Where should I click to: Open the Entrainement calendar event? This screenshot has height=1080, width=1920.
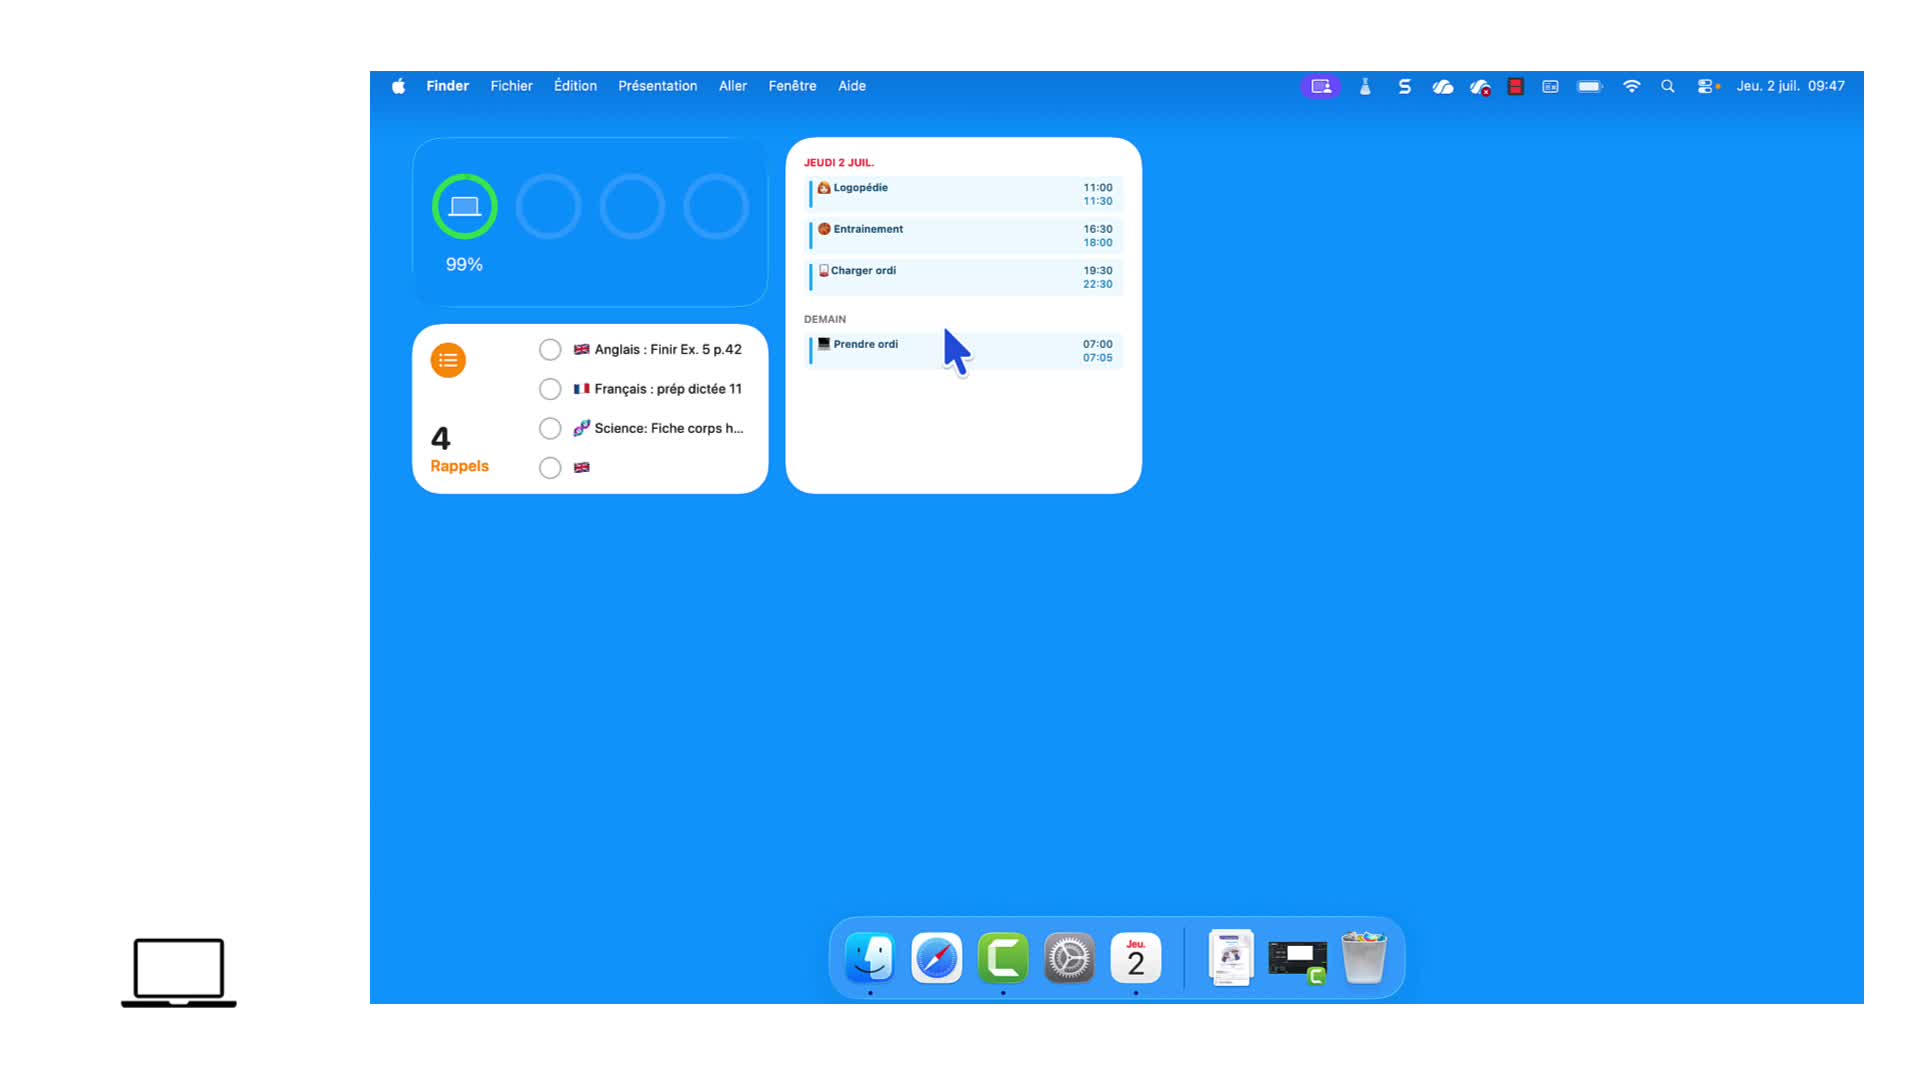click(x=965, y=235)
